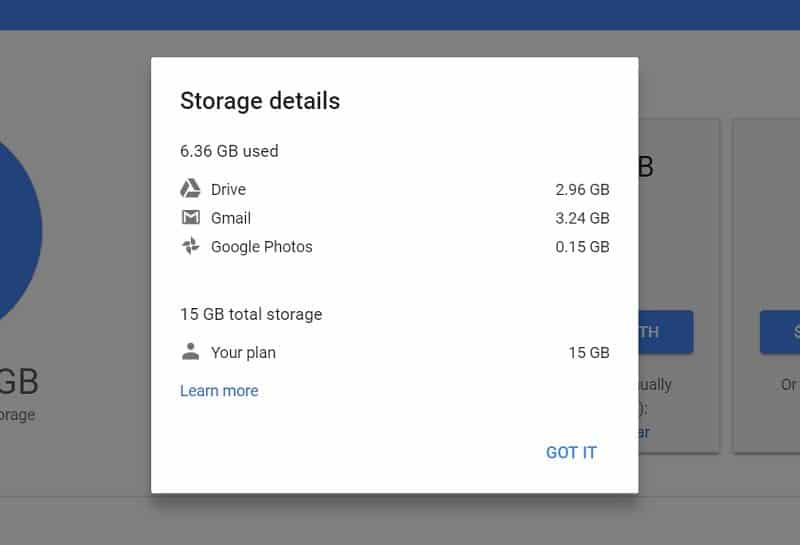This screenshot has height=545, width=800.
Task: Click the dark blue top header bar
Action: point(400,14)
